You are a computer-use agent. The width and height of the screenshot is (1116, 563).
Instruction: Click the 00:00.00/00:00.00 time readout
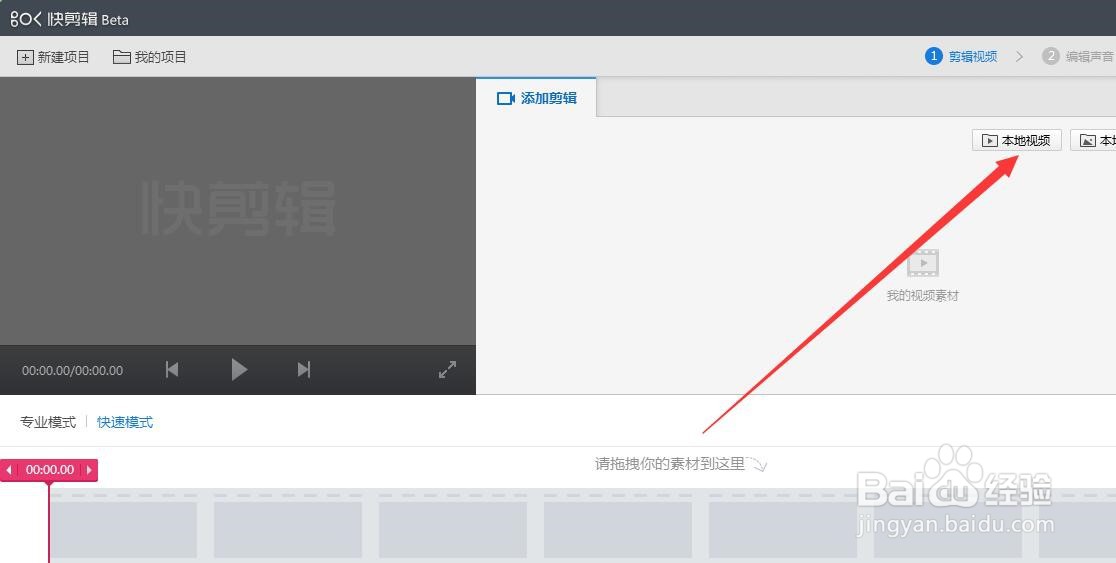click(73, 370)
